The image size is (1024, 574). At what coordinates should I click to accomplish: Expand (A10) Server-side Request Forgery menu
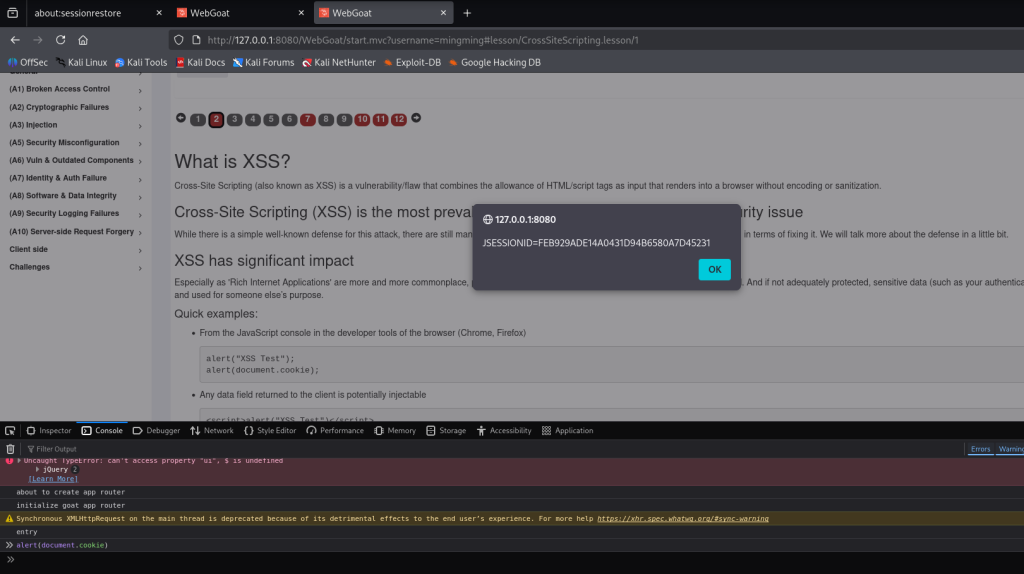76,232
